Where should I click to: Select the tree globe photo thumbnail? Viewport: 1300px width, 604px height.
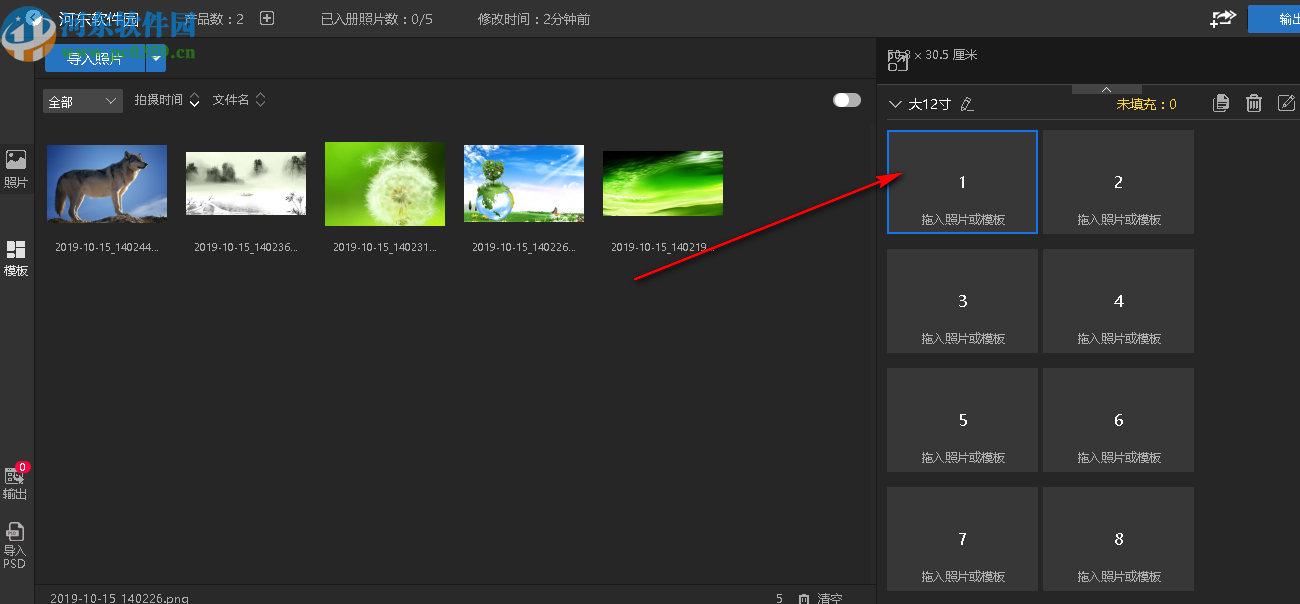524,184
